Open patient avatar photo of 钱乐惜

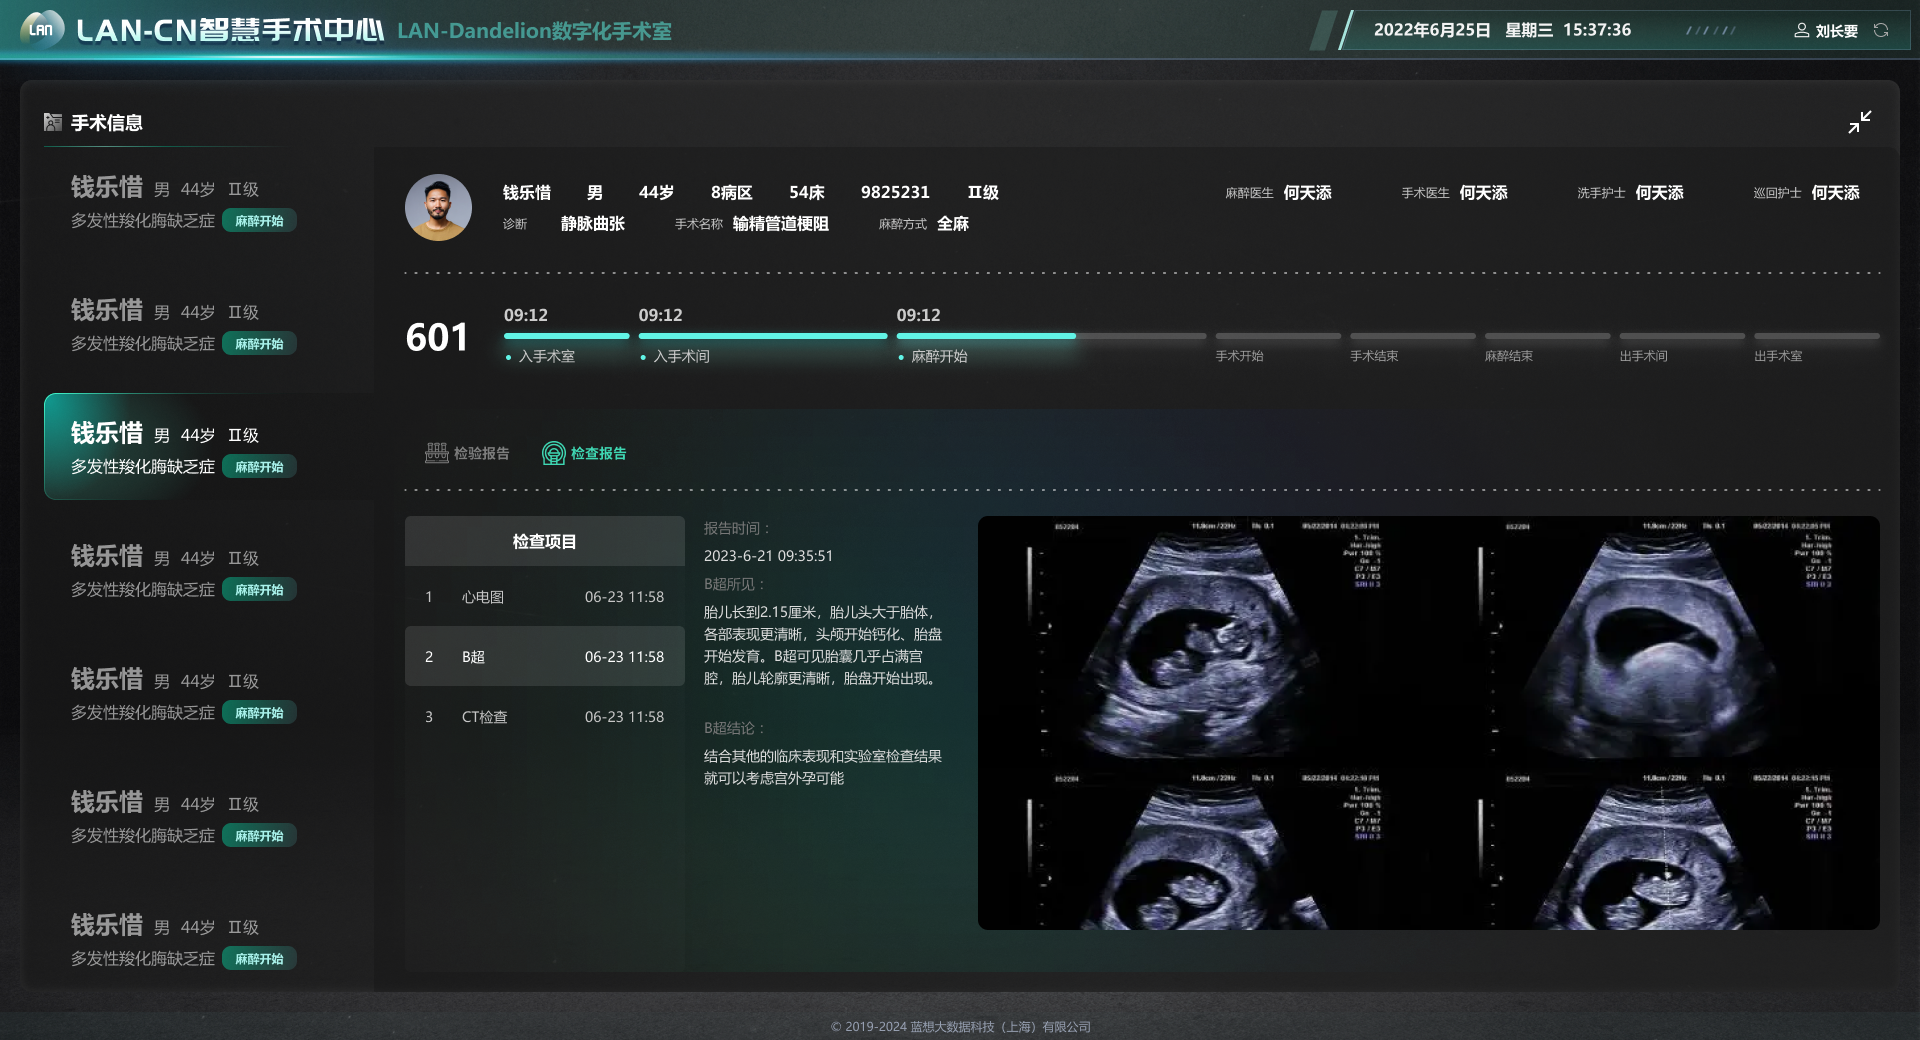(x=438, y=207)
